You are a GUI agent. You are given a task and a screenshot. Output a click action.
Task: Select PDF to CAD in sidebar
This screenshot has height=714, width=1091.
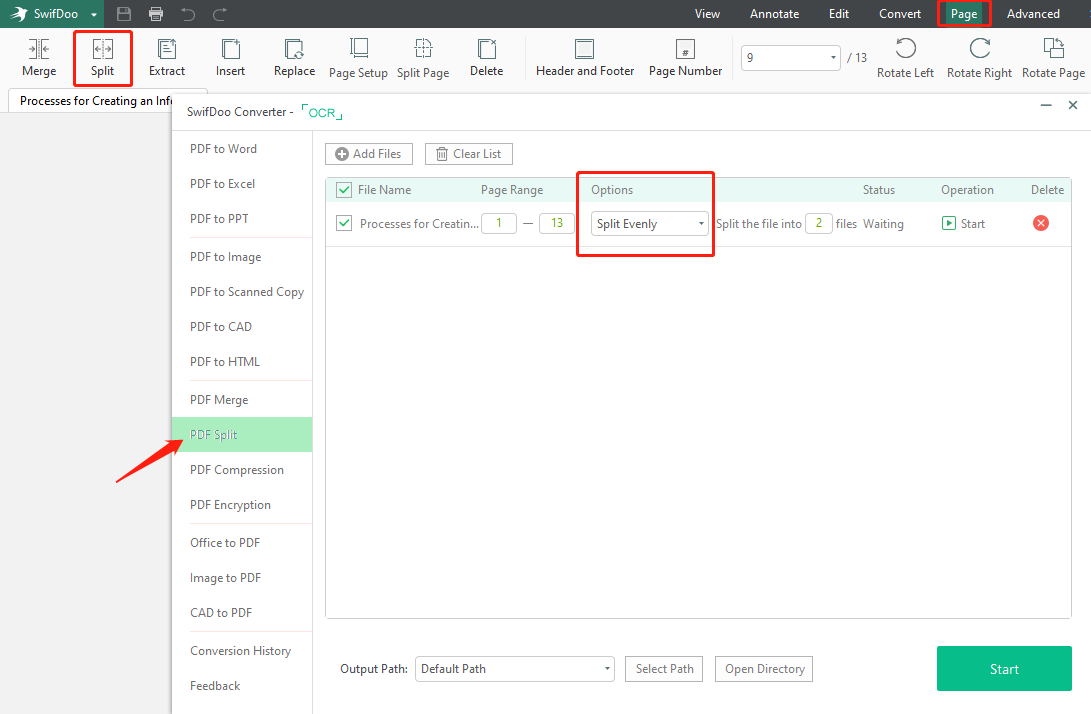221,326
